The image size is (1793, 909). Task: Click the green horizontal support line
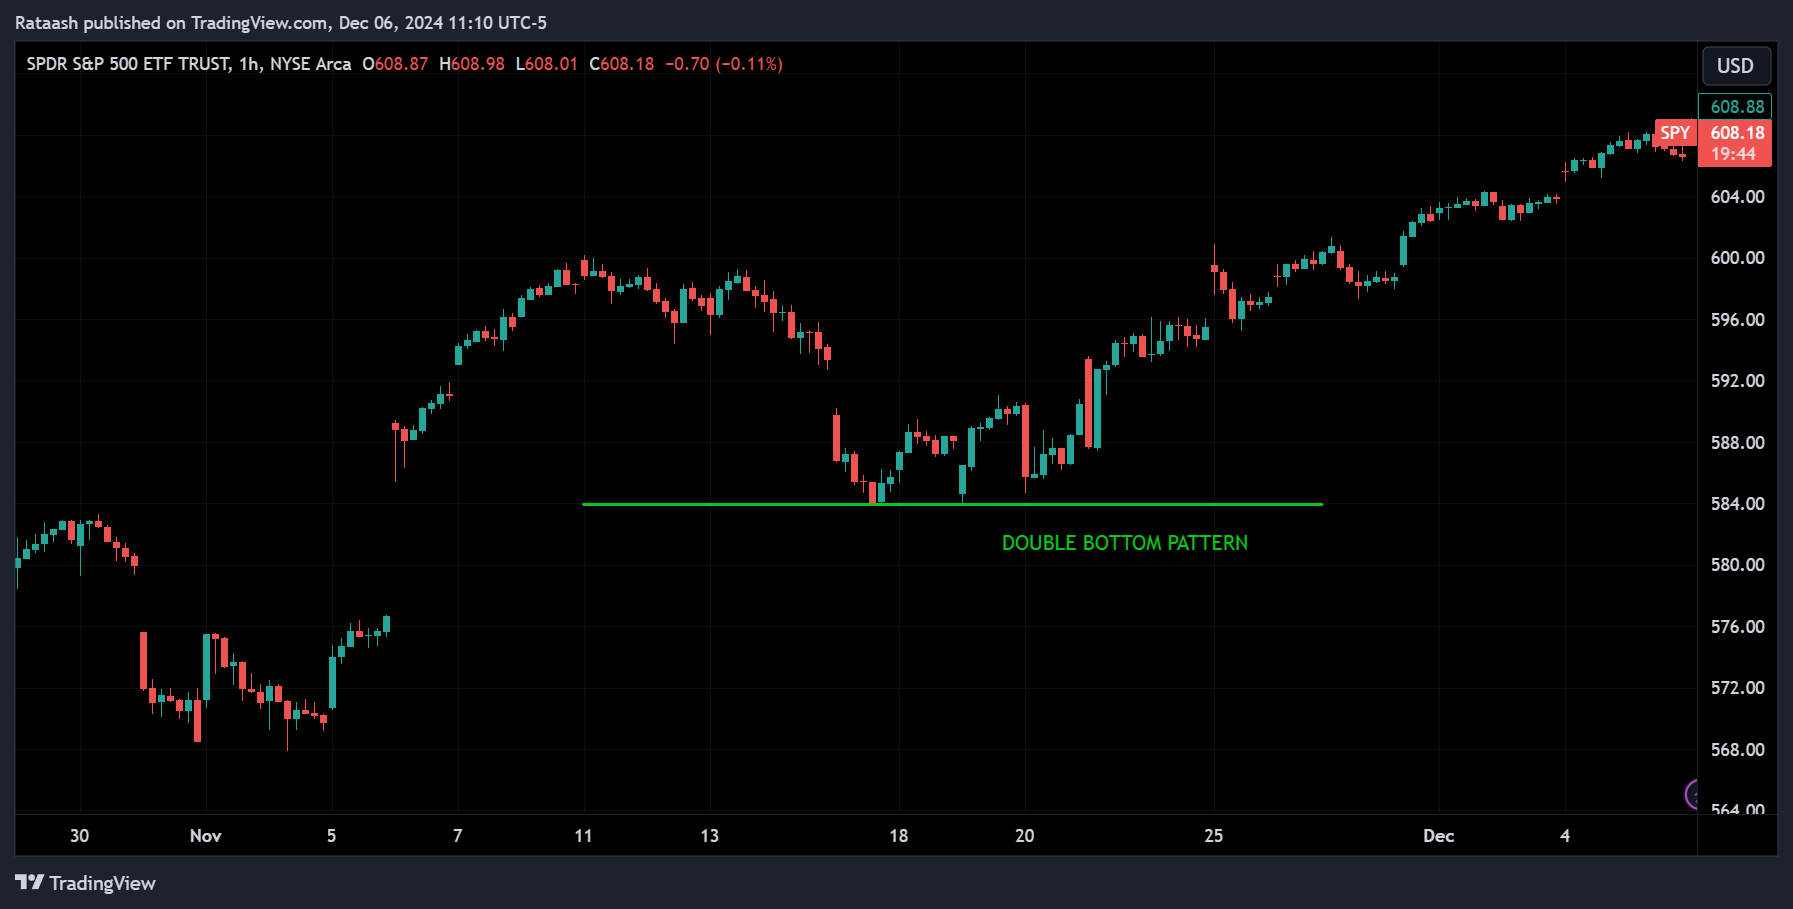(x=952, y=504)
